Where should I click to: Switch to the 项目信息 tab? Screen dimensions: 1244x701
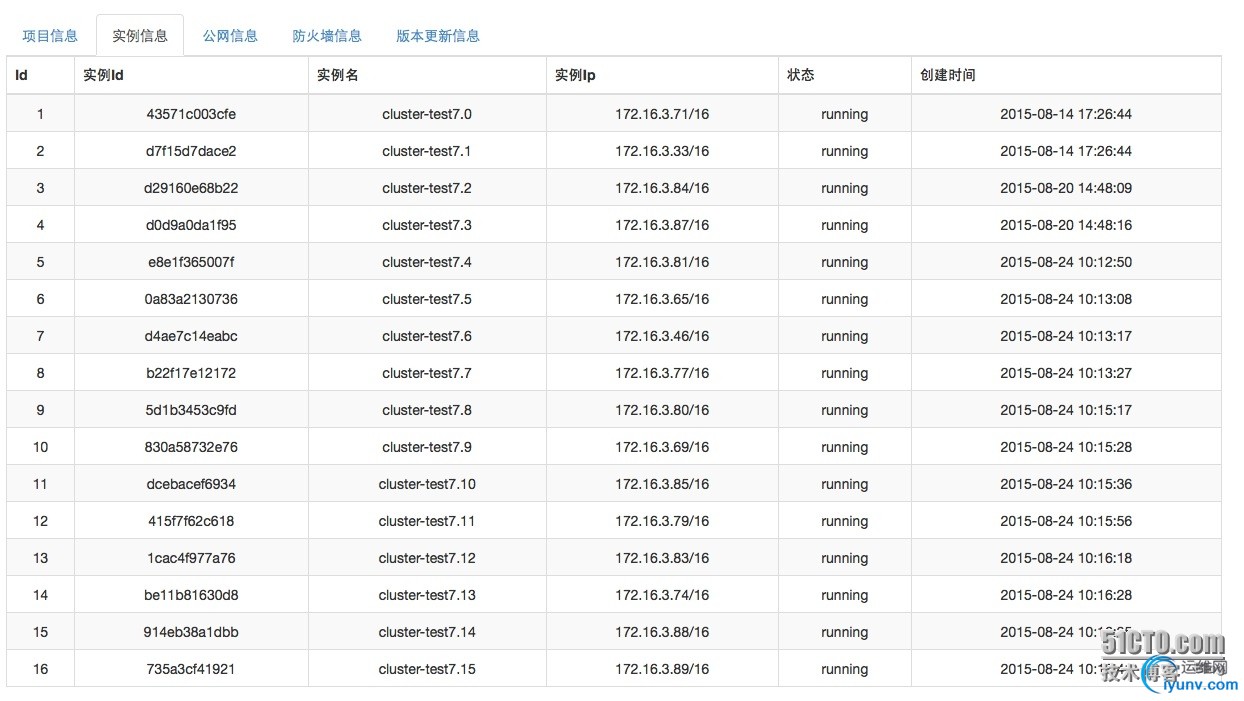pyautogui.click(x=50, y=36)
